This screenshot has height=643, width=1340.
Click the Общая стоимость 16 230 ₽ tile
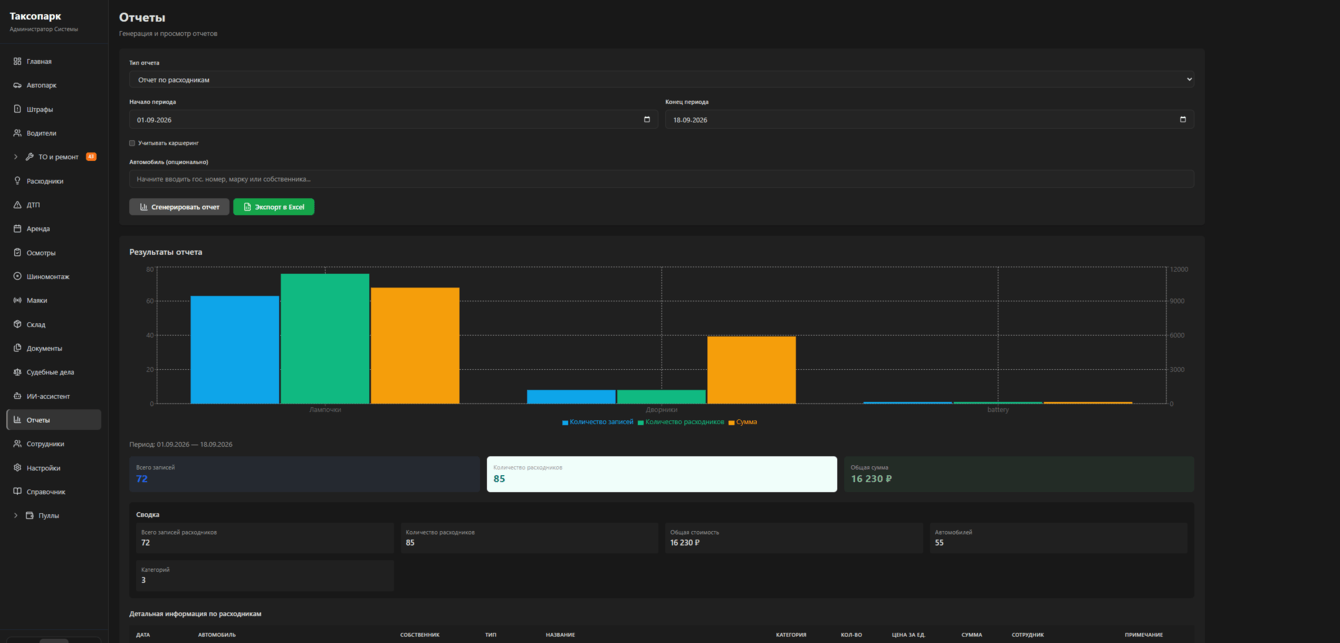[x=794, y=538]
